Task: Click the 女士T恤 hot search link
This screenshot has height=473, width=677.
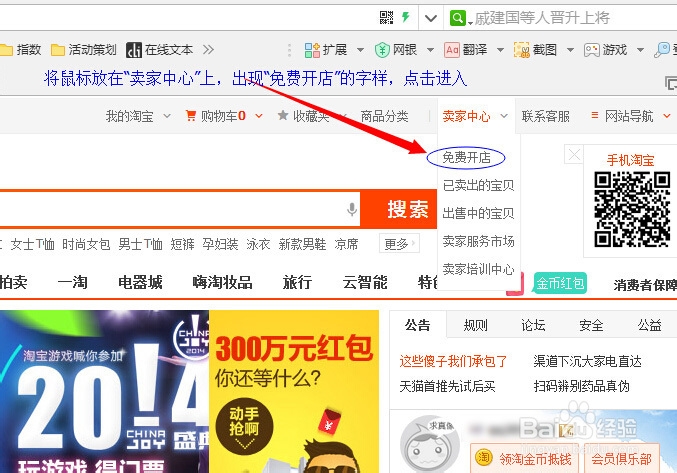Action: [32, 244]
